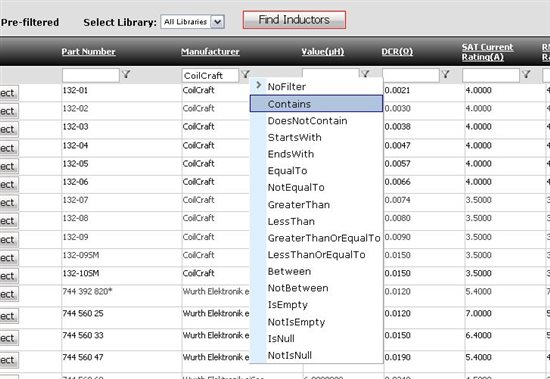Click the Part Number filter input field
The width and height of the screenshot is (550, 379).
pyautogui.click(x=91, y=75)
